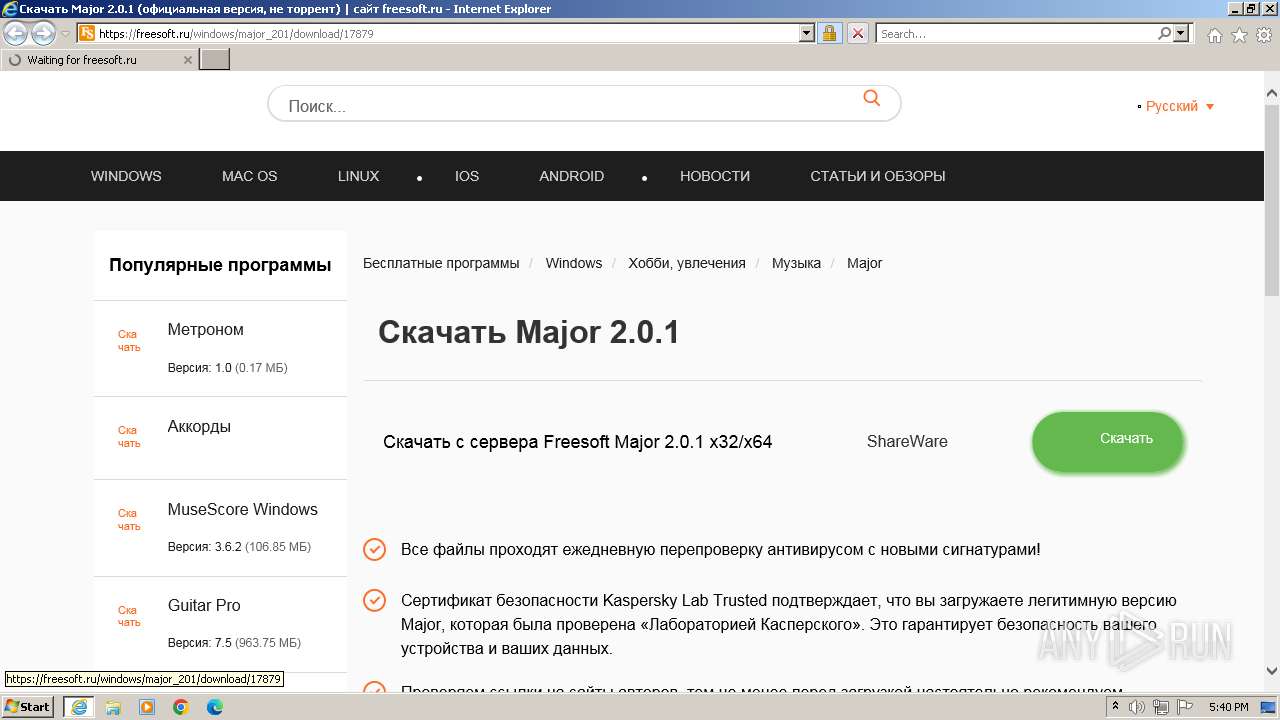Select LINUX in the navigation bar
This screenshot has height=720, width=1280.
pyautogui.click(x=359, y=176)
